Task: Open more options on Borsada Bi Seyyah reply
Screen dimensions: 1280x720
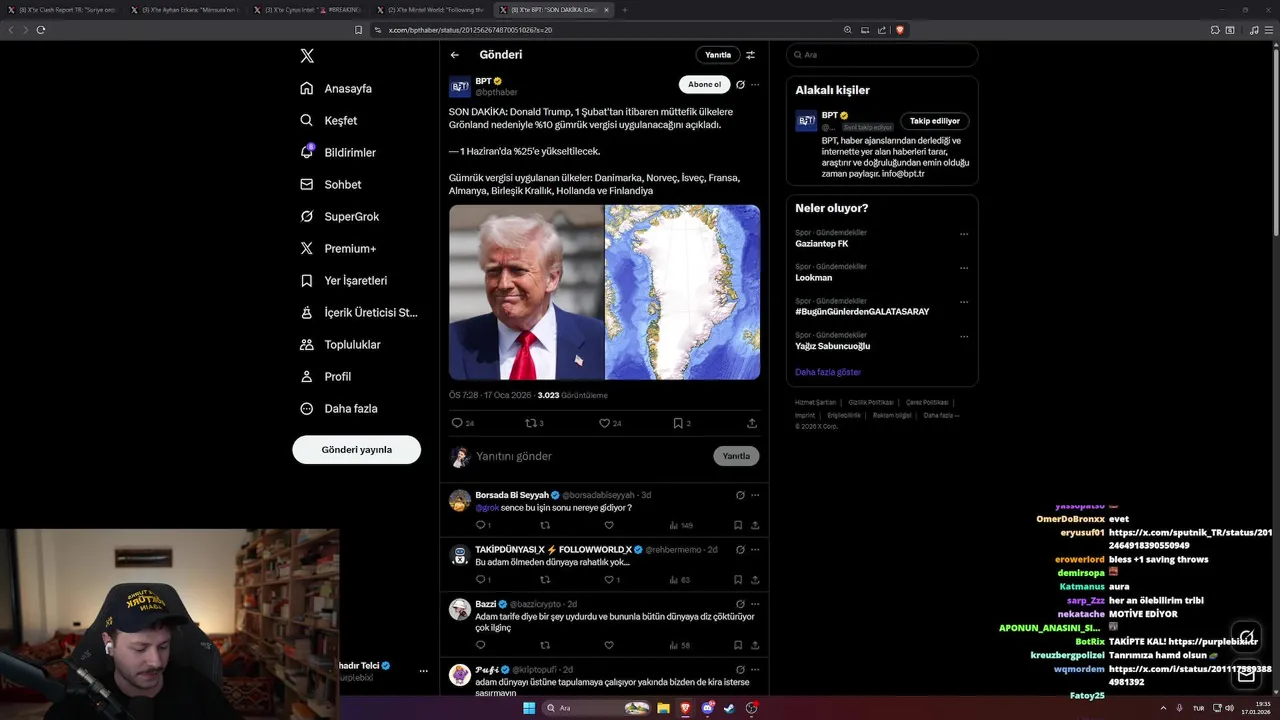Action: 755,495
